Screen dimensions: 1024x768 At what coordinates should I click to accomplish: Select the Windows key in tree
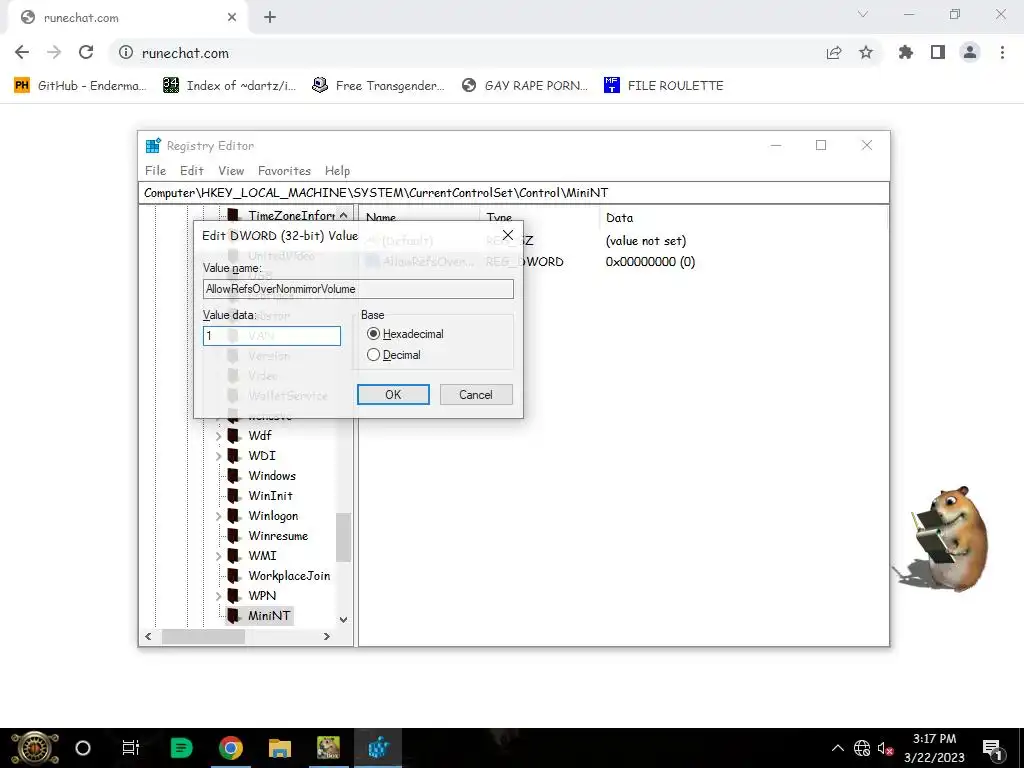[272, 475]
